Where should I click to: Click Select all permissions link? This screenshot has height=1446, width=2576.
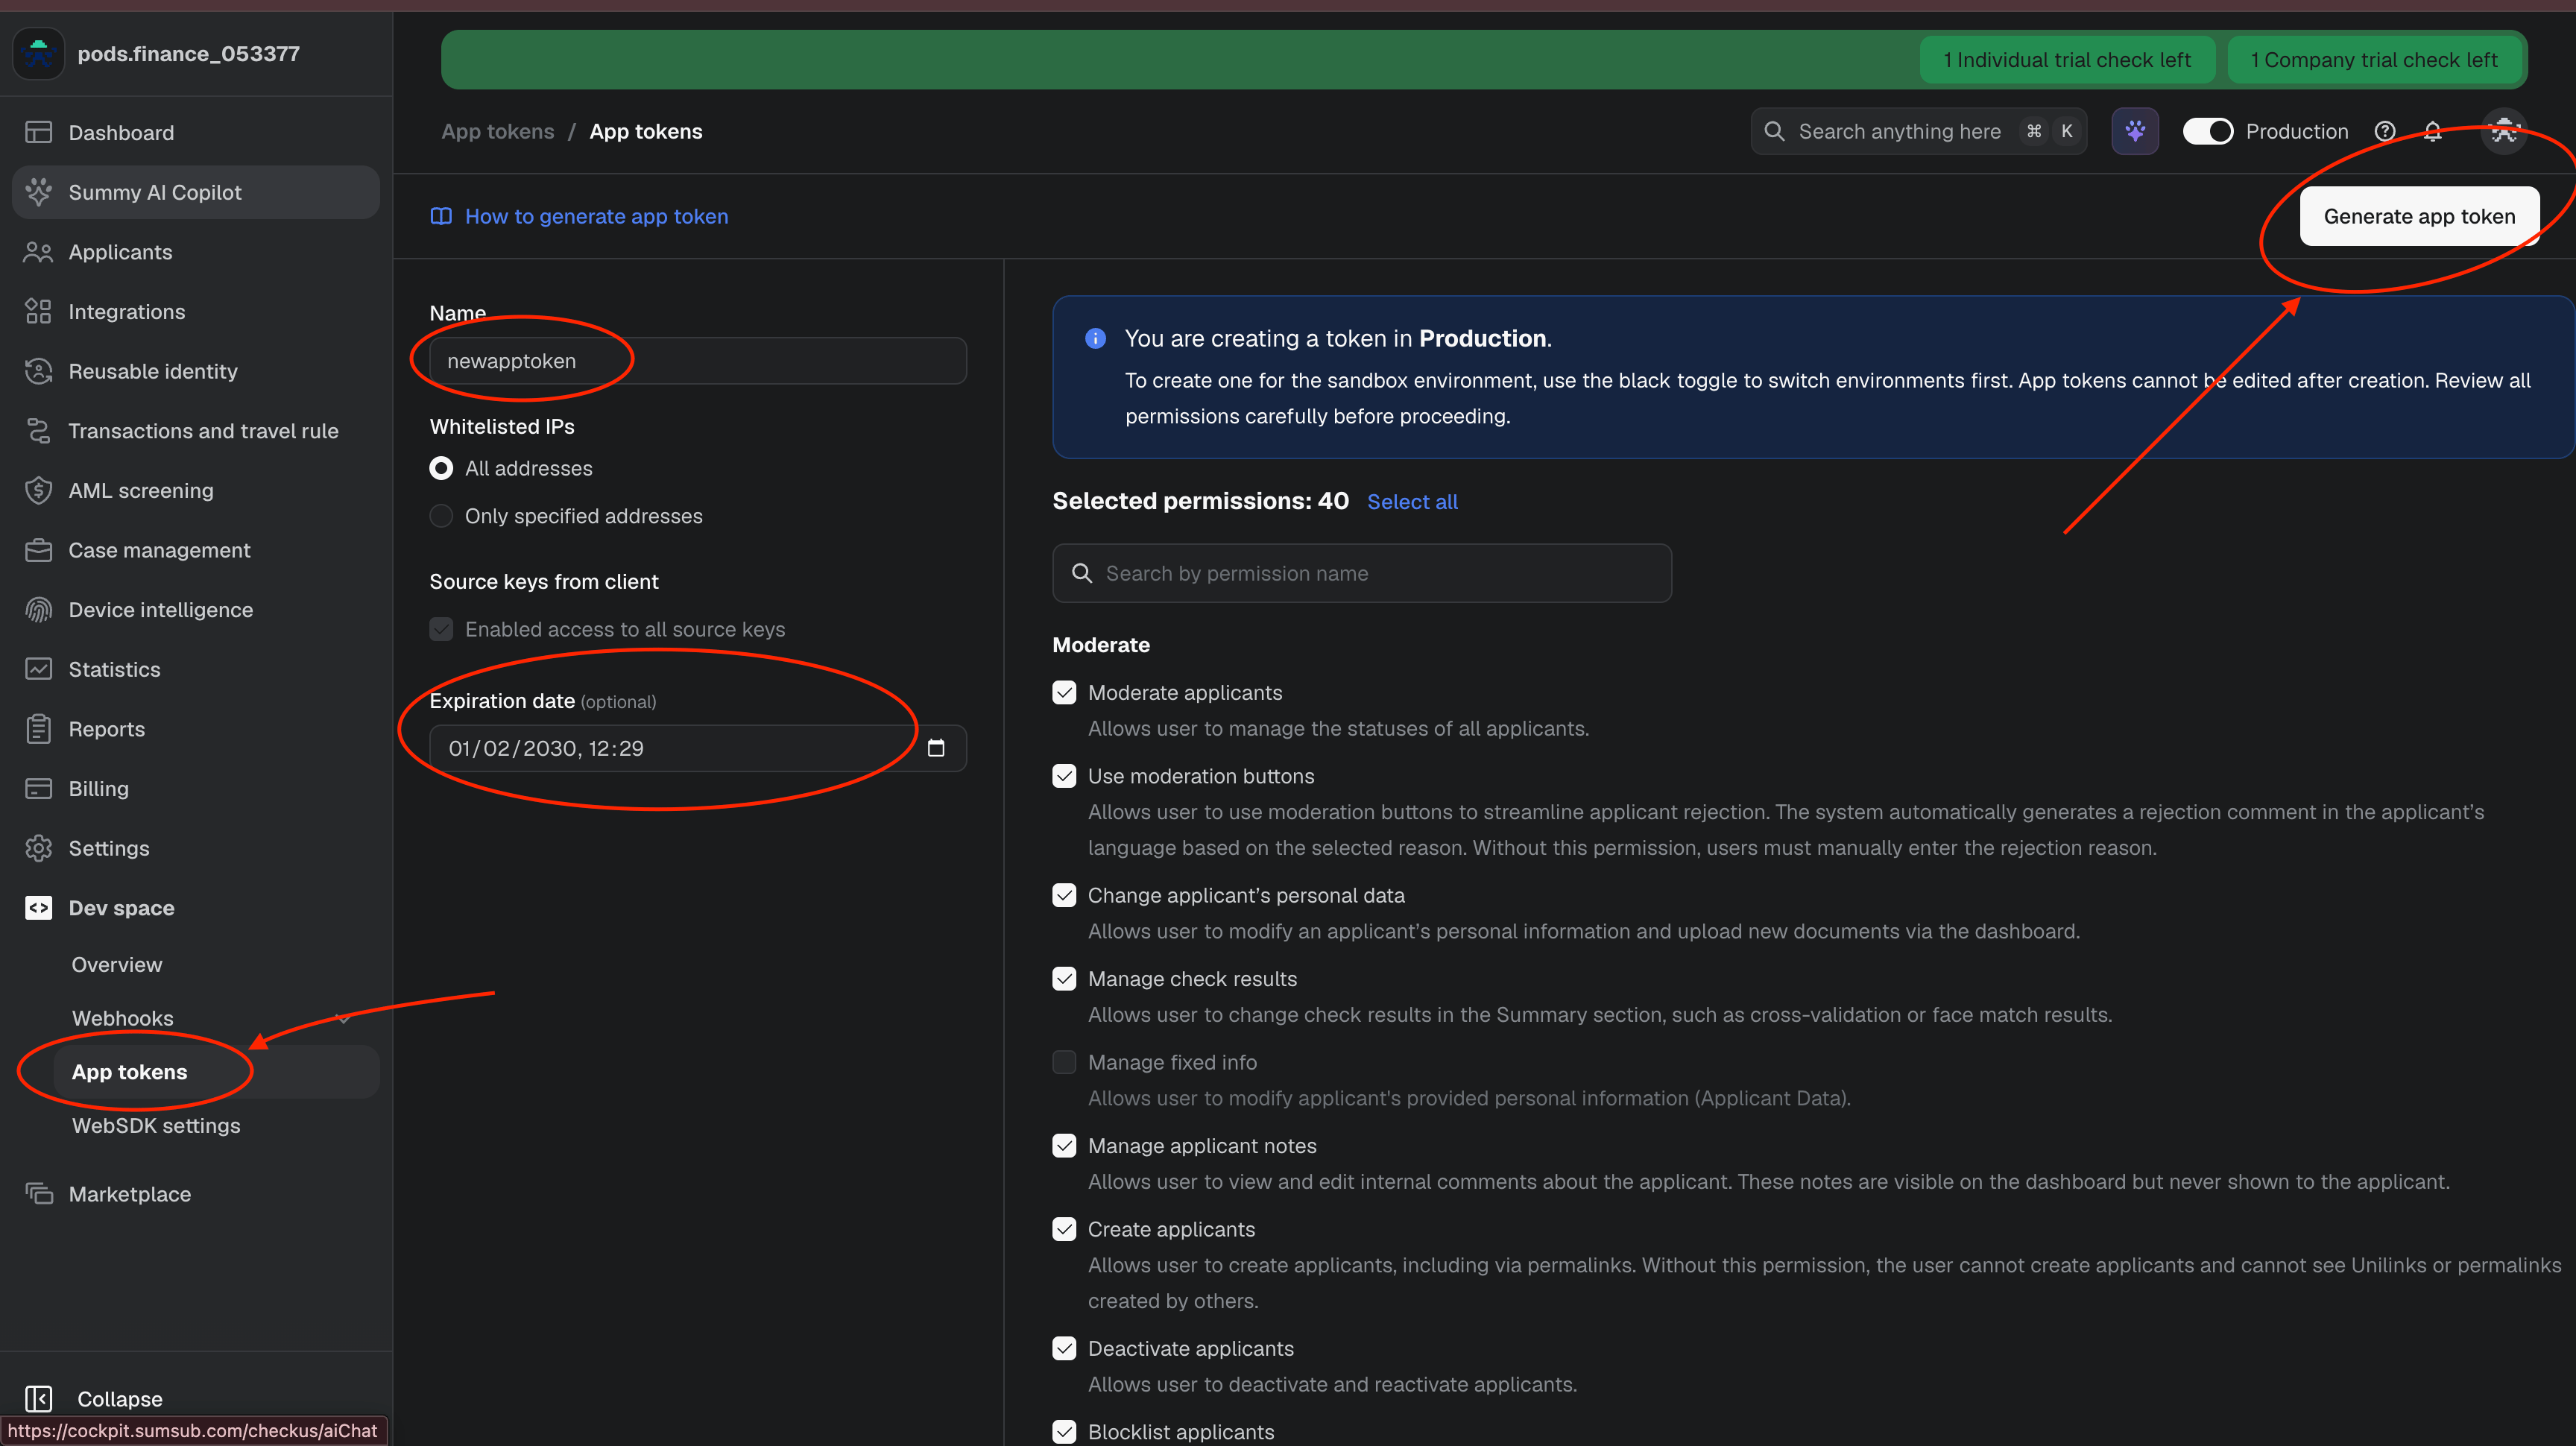point(1412,502)
